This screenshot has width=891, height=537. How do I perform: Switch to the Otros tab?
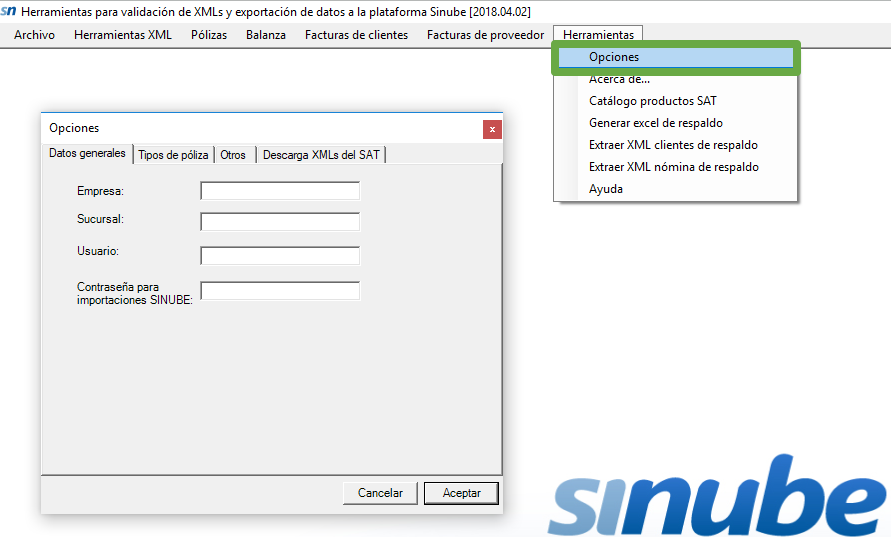(233, 155)
